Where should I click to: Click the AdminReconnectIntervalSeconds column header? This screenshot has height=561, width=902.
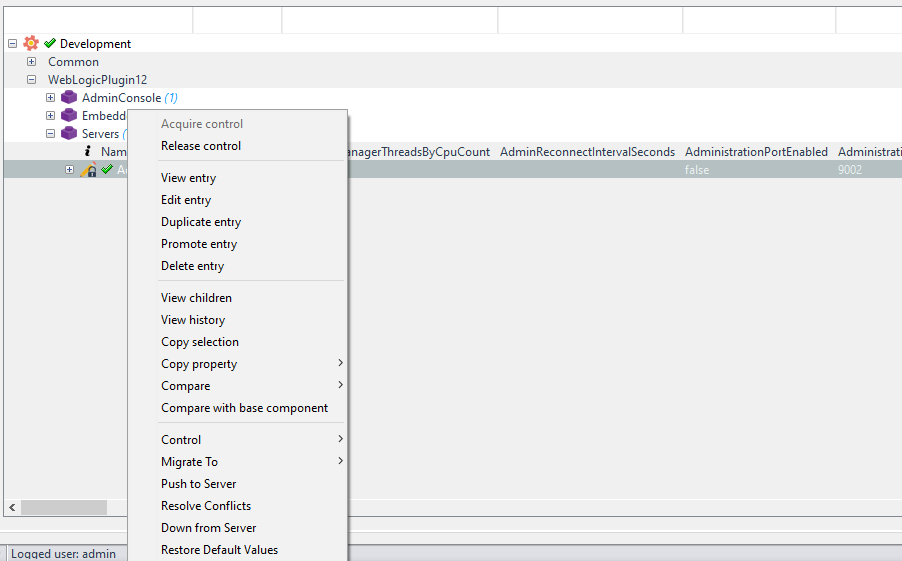tap(587, 151)
